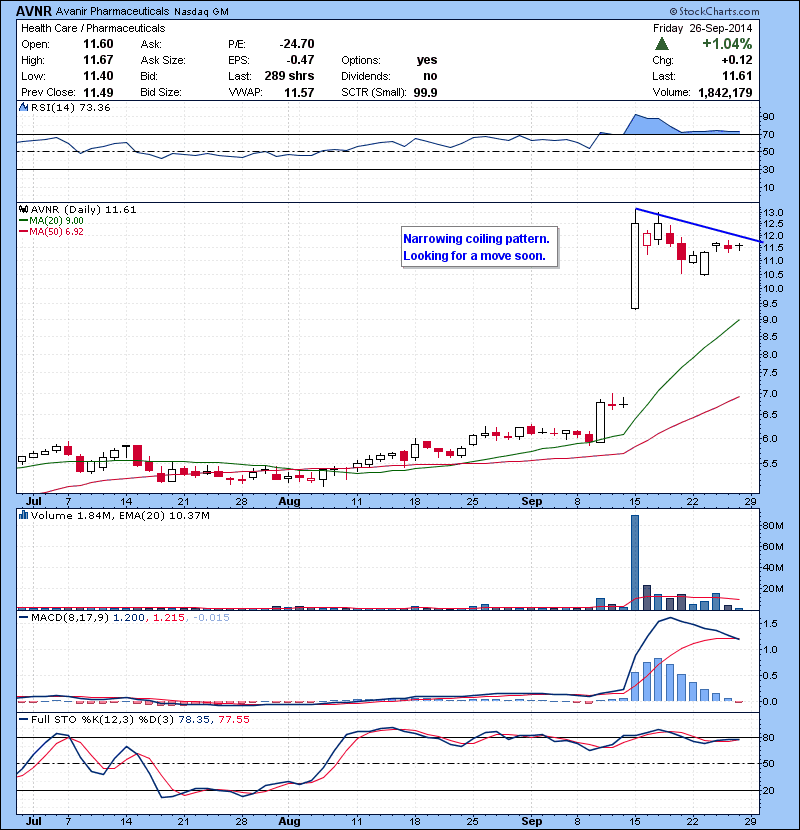
Task: Click the green up-triangle price change icon
Action: (x=661, y=43)
